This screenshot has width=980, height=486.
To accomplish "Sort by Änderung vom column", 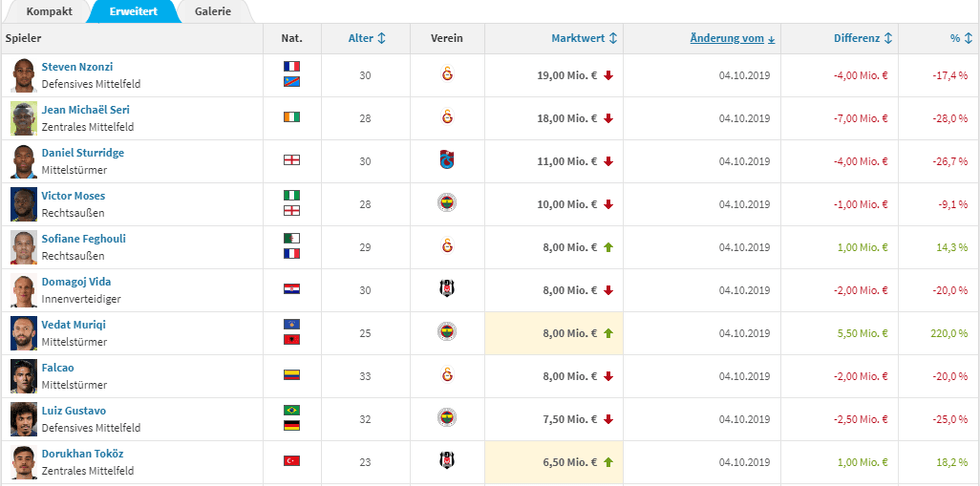I will [x=733, y=38].
